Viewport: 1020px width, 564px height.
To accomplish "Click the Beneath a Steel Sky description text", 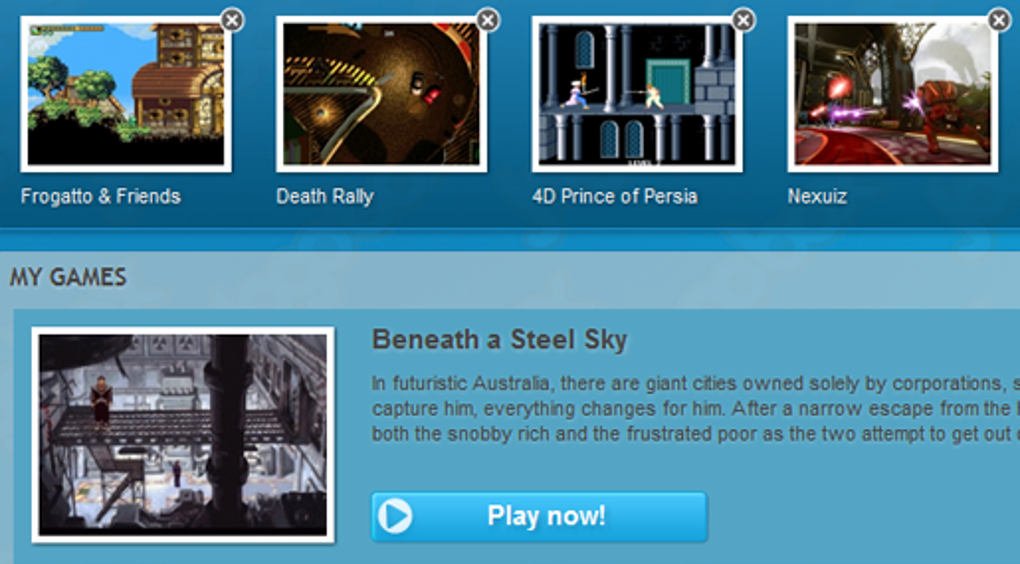I will pos(695,409).
